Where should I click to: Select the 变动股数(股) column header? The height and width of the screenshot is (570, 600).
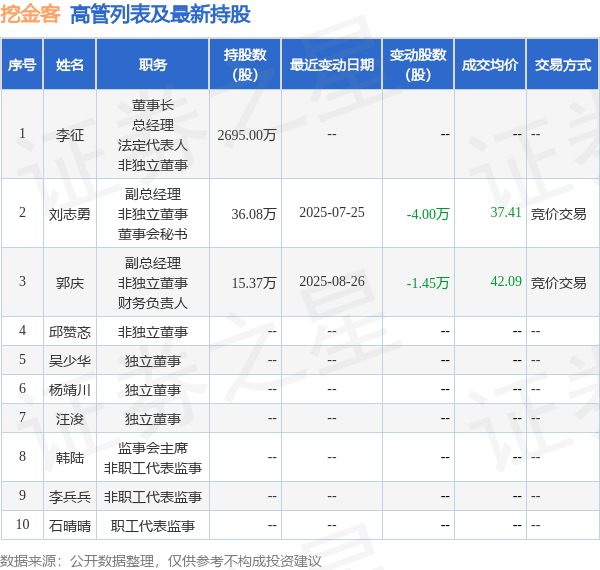(x=418, y=64)
